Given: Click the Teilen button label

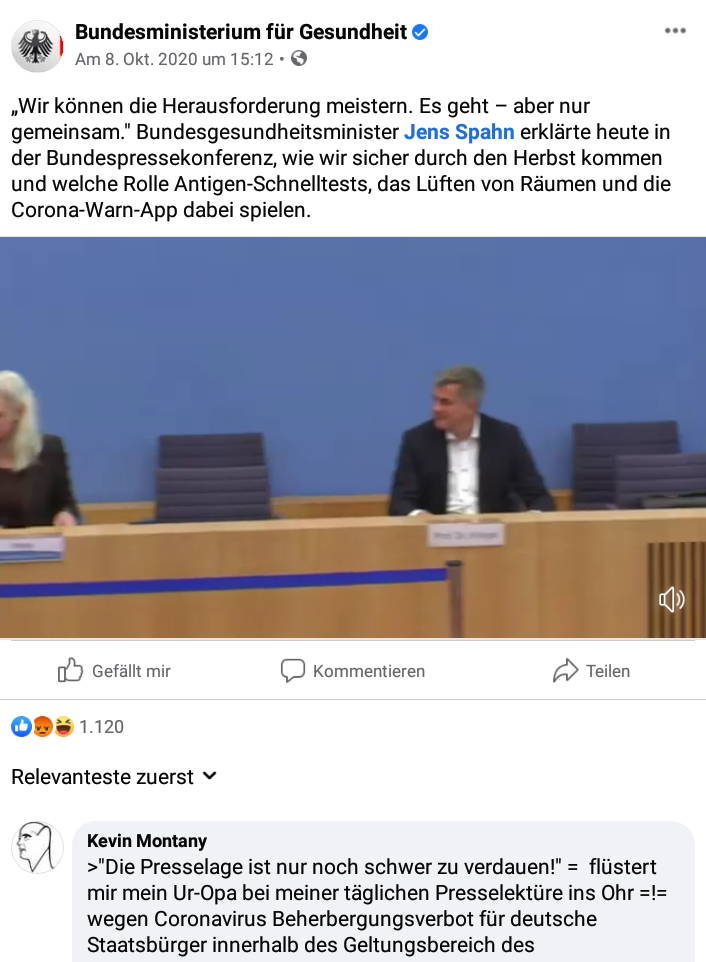Looking at the screenshot, I should [608, 671].
